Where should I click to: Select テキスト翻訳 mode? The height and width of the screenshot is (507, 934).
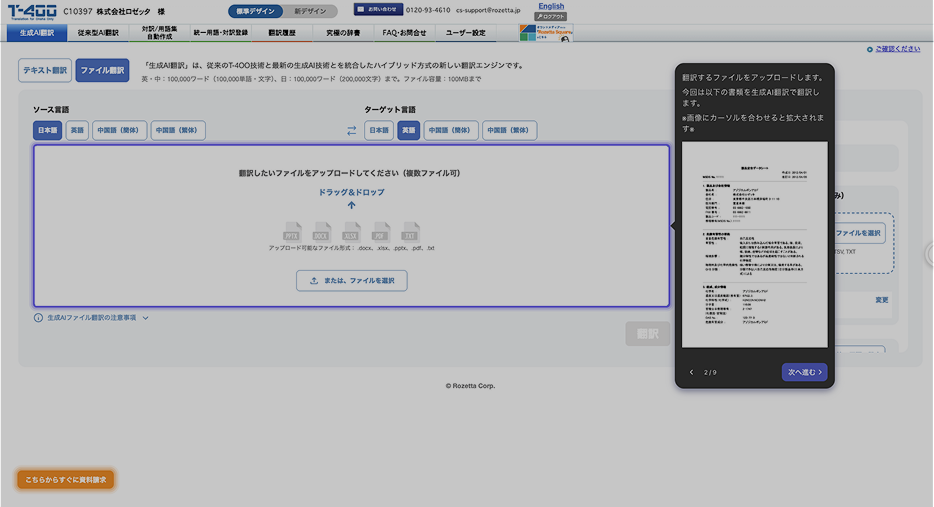pyautogui.click(x=45, y=70)
